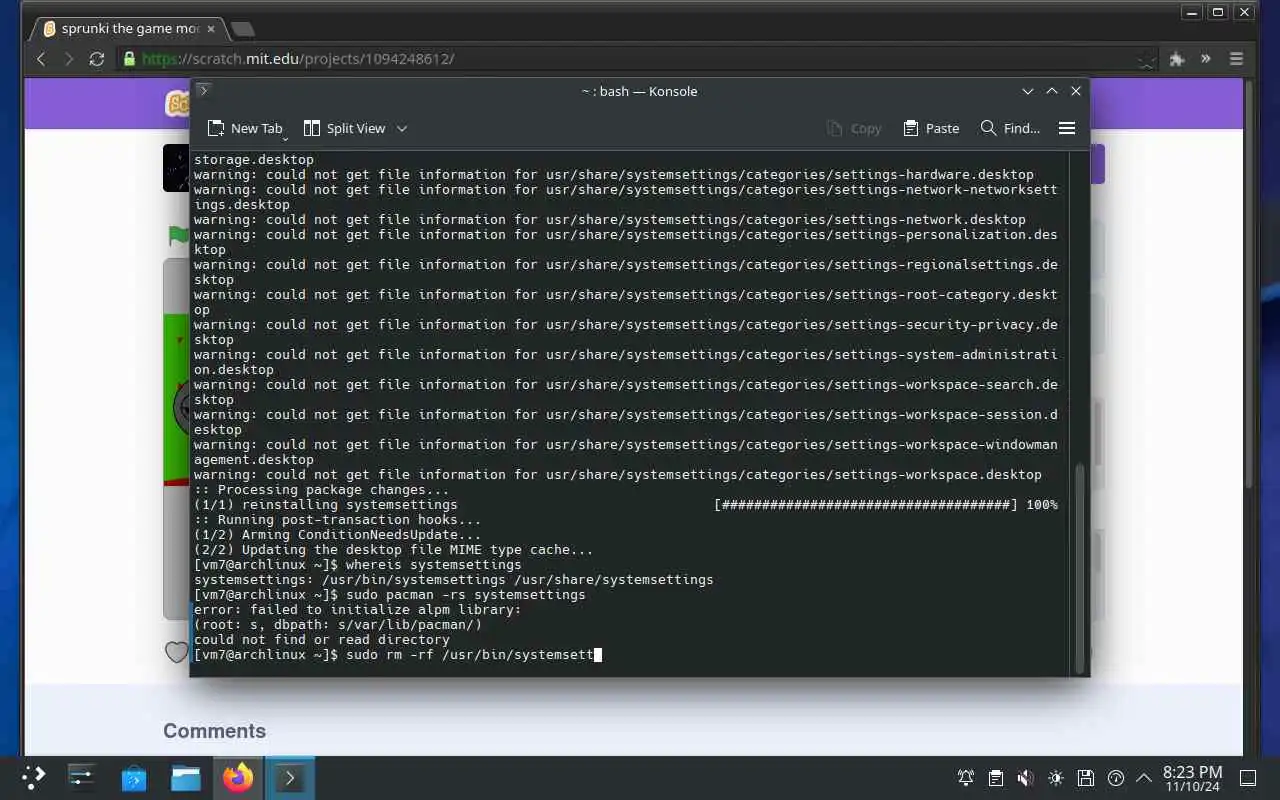Click the 'reinstalling systemsettings' progress line
Viewport: 1280px width, 800px height.
point(625,505)
